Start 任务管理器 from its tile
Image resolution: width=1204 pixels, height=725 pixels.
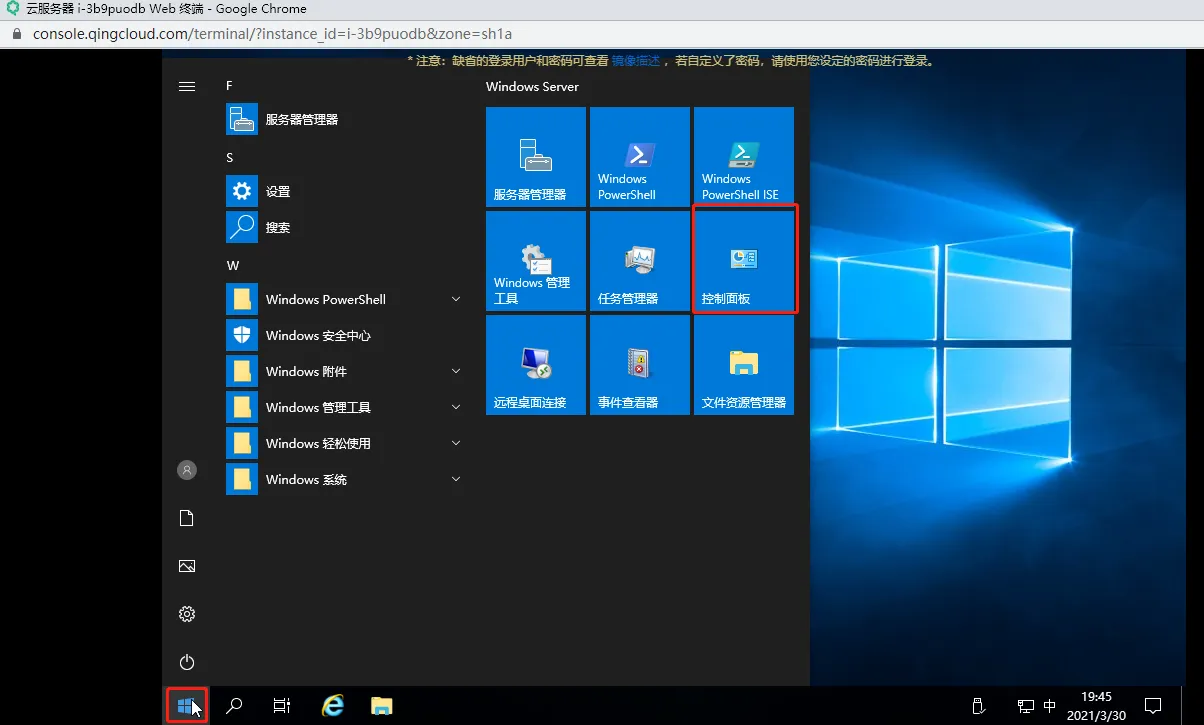(639, 260)
